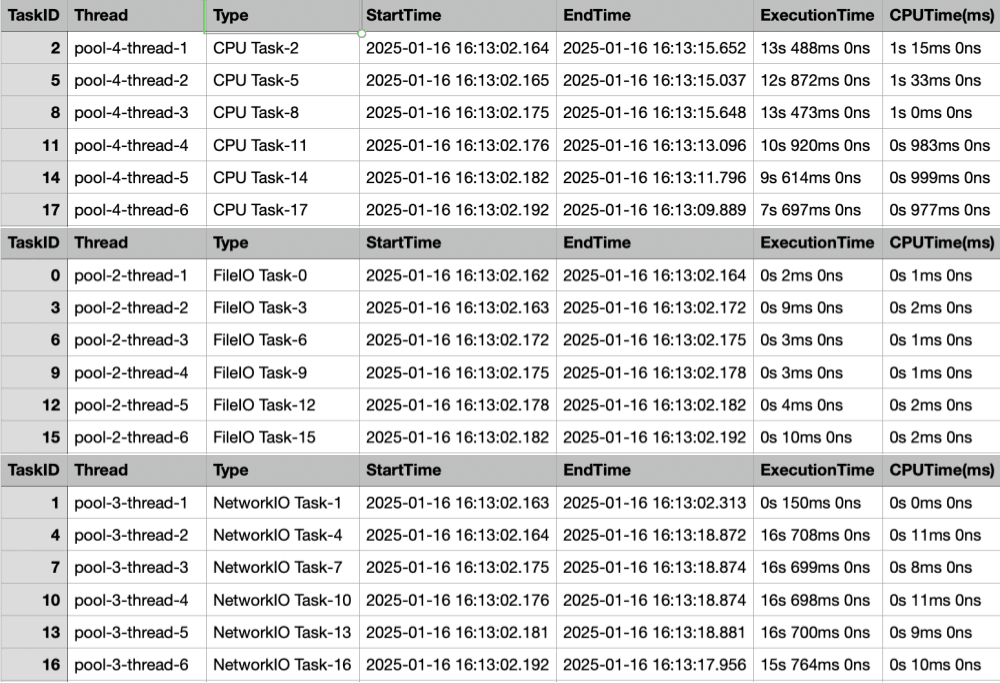The width and height of the screenshot is (1000, 683).
Task: Select the CPU Task-8 Type cell
Action: tap(282, 113)
